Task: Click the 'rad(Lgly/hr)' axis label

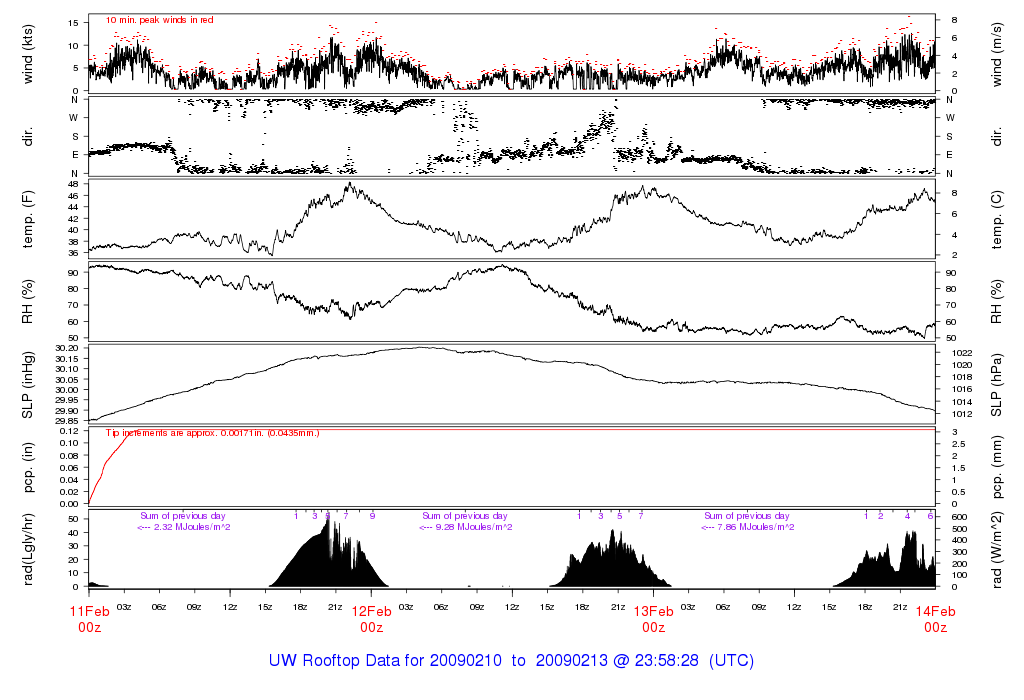Action: click(x=27, y=550)
